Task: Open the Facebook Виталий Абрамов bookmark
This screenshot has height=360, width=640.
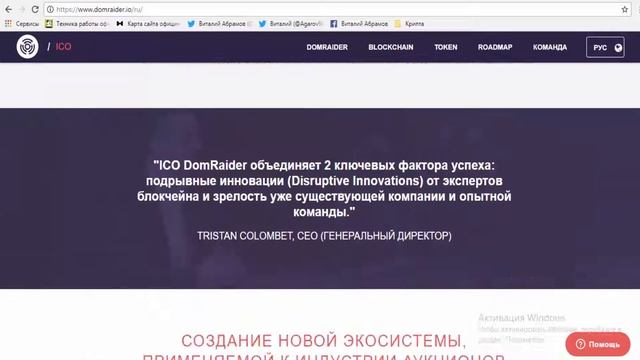Action: click(359, 24)
